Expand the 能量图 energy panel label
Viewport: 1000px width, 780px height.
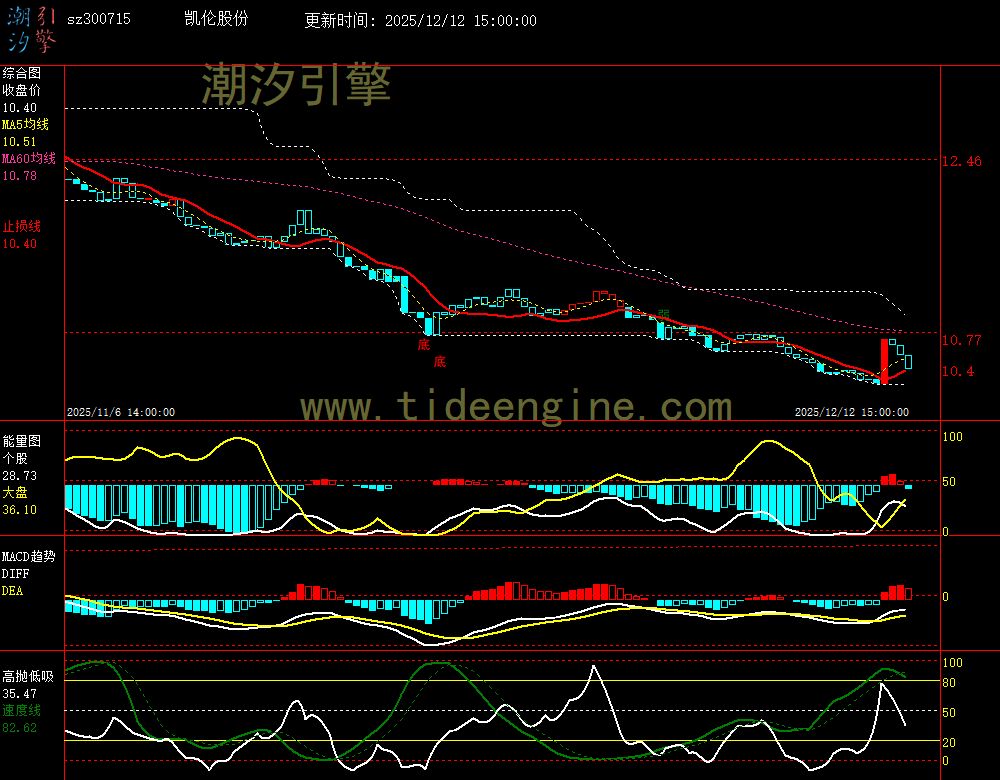click(x=21, y=440)
